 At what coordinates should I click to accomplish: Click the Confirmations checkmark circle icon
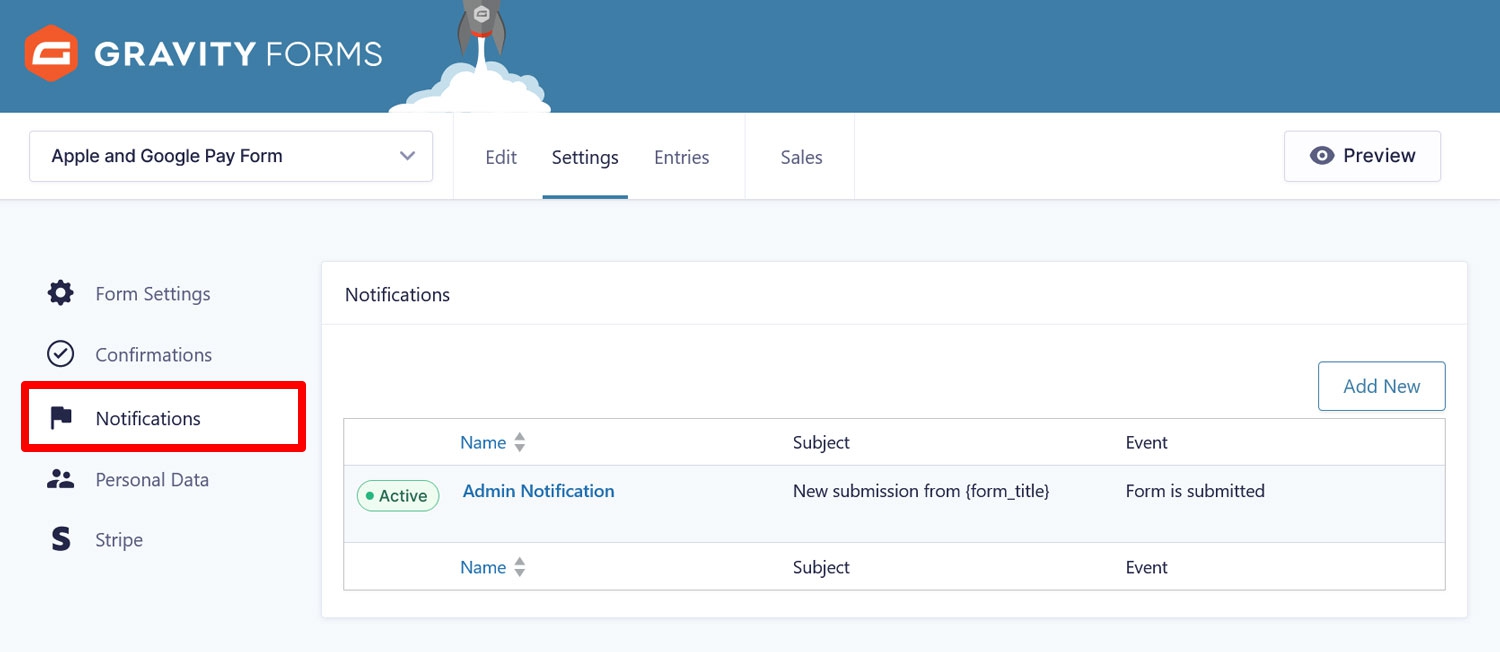(61, 354)
